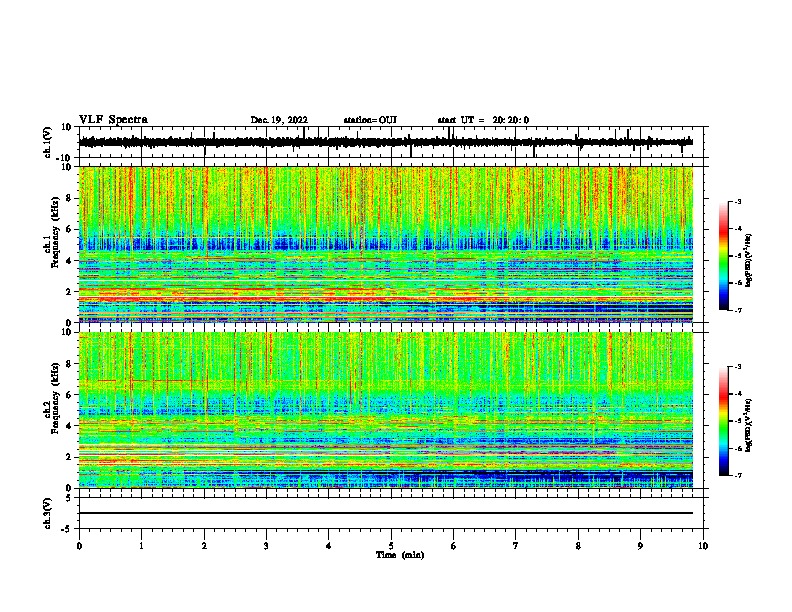
Task: Click the ch.2 "Frequency (kHz)" axis label
Action: click(x=55, y=398)
